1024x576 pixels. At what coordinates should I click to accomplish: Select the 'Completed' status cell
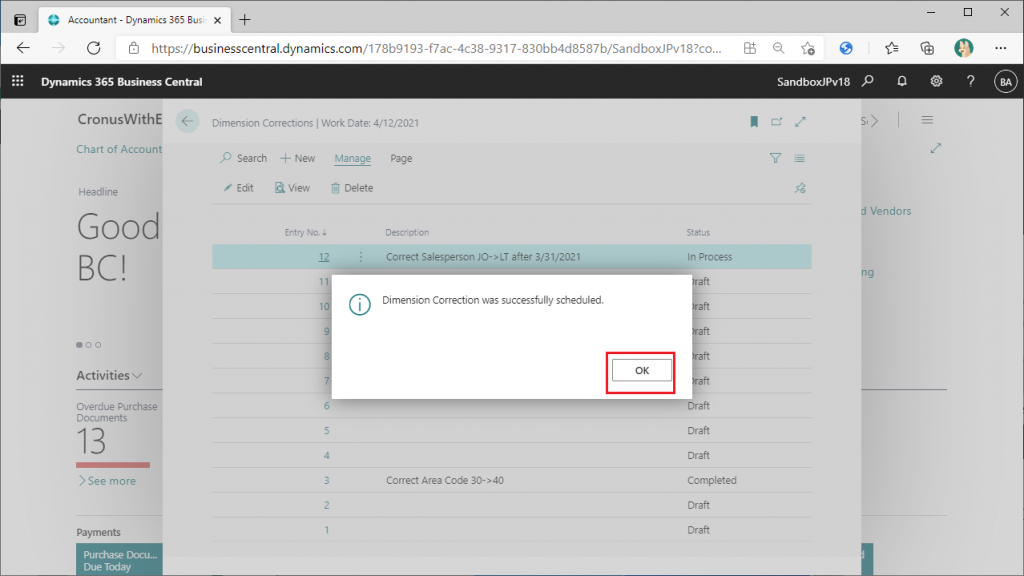coord(712,480)
